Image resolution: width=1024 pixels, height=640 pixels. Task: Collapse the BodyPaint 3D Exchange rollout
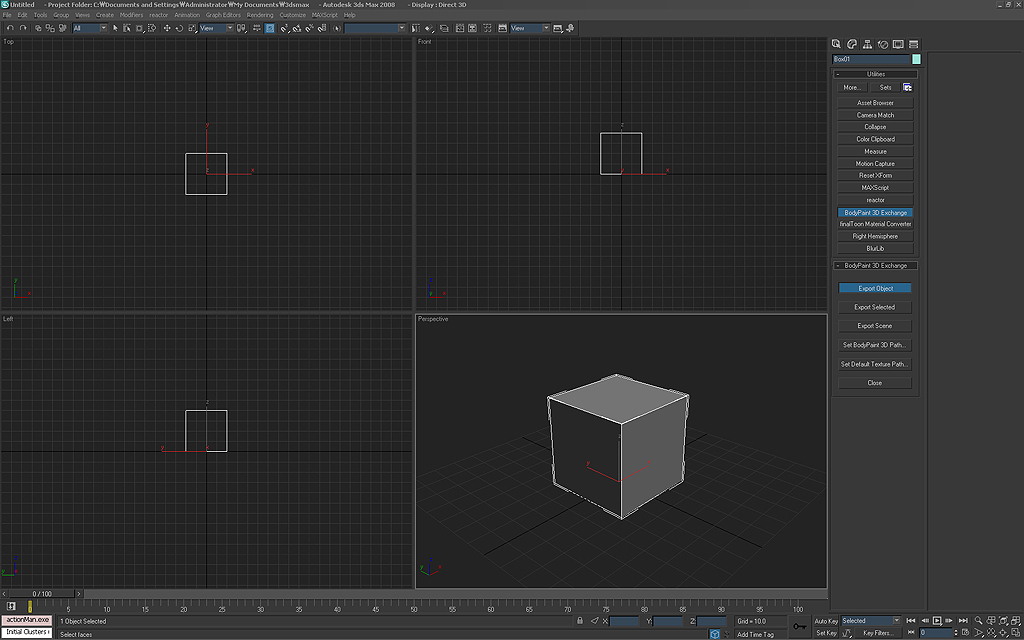[x=875, y=266]
